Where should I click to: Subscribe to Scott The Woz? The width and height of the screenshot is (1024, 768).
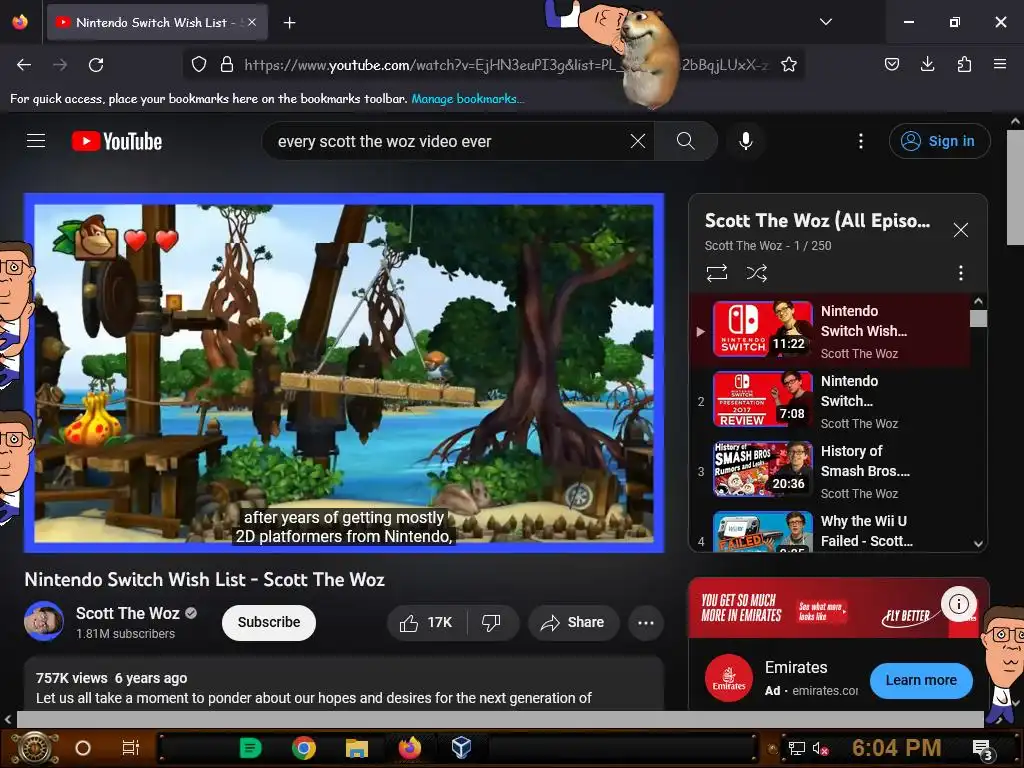click(x=269, y=622)
